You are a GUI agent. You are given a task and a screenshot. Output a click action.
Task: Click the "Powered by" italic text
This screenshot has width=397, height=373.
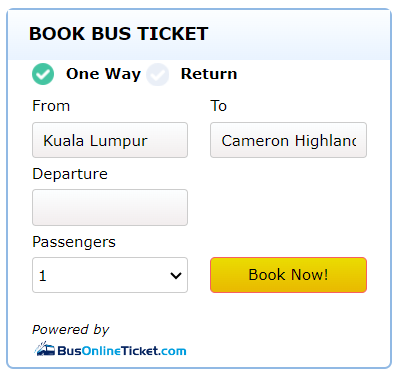pos(71,330)
